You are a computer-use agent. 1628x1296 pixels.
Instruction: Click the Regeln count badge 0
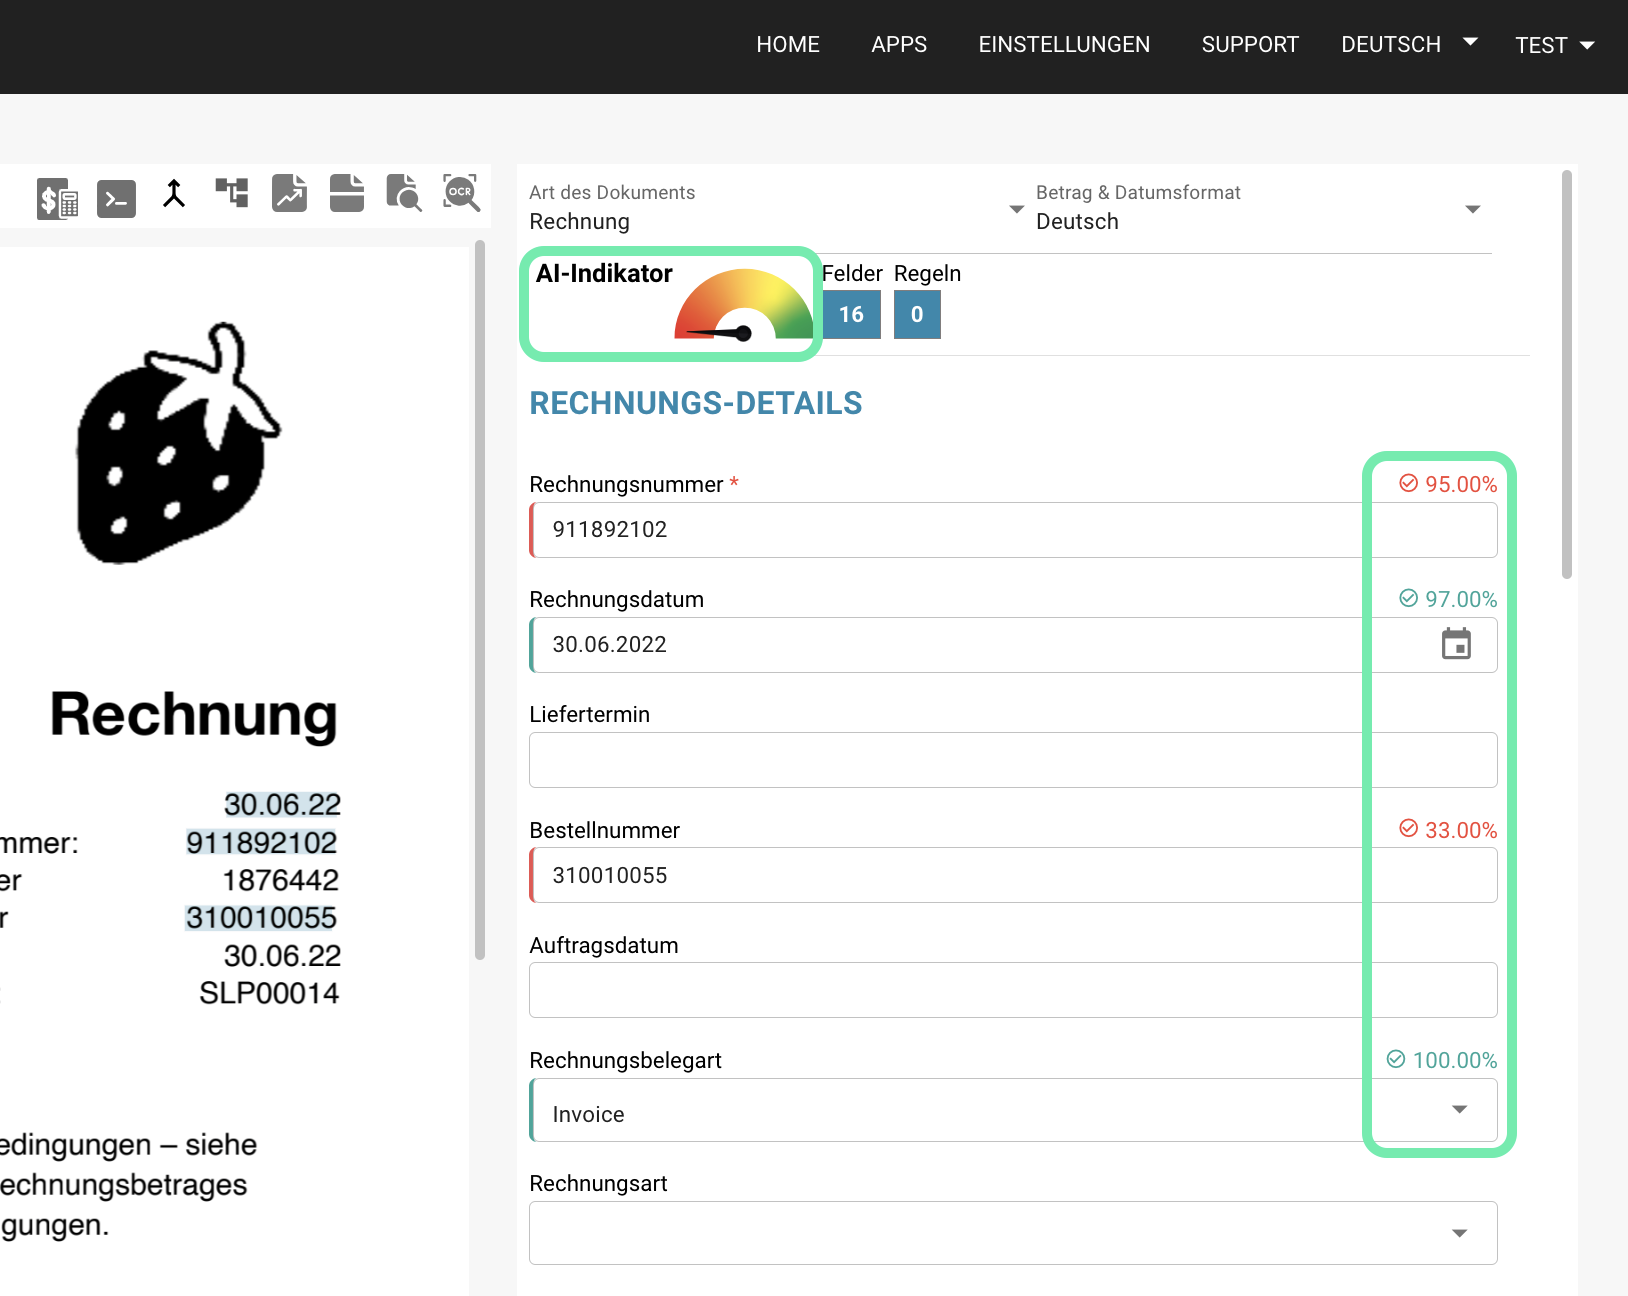click(x=917, y=315)
